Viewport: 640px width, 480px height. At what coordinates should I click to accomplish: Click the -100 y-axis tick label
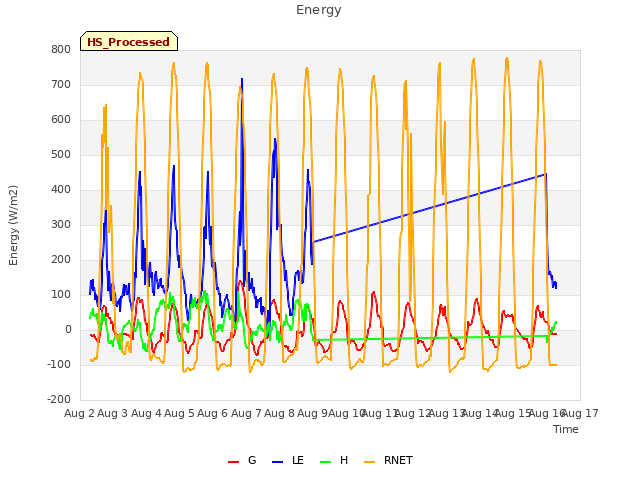tap(59, 364)
